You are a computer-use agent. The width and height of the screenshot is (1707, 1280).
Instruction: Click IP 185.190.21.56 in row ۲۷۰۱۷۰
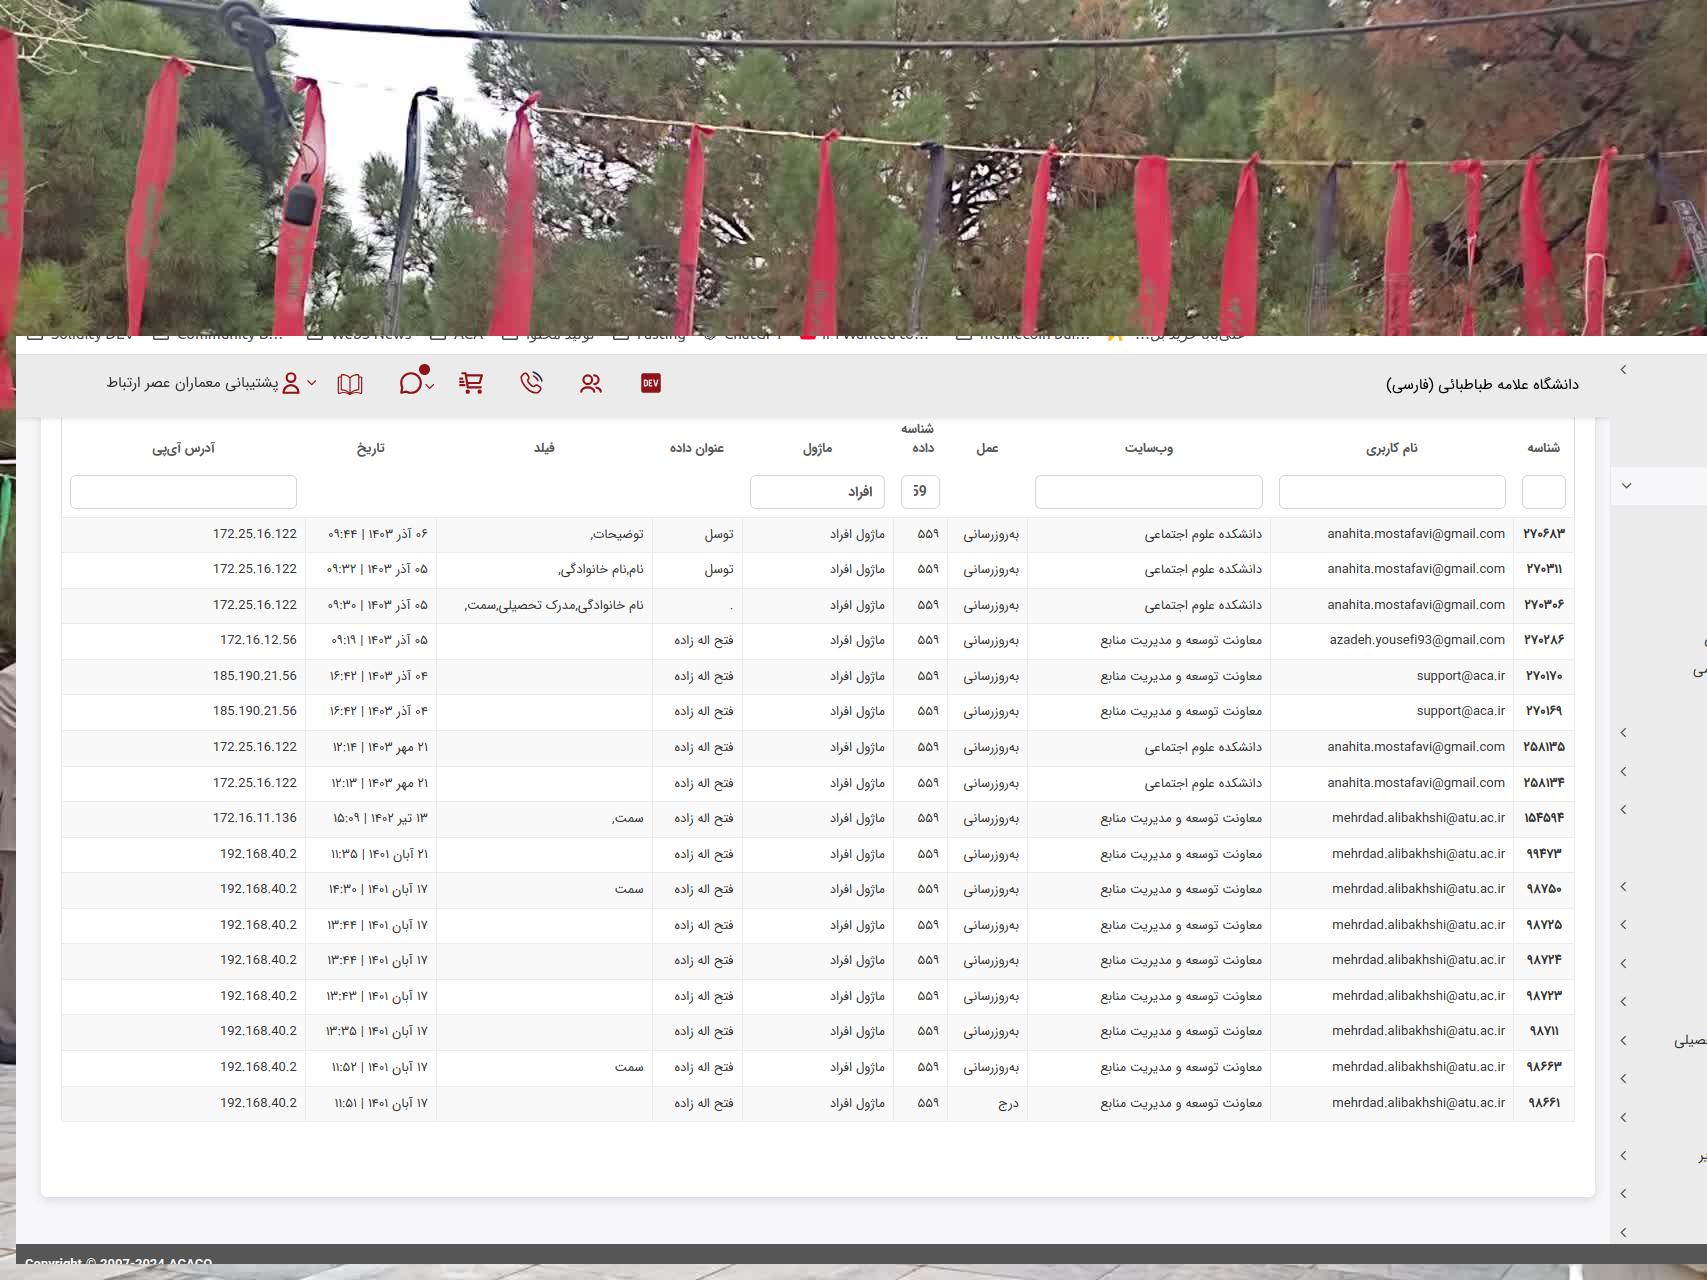click(255, 676)
